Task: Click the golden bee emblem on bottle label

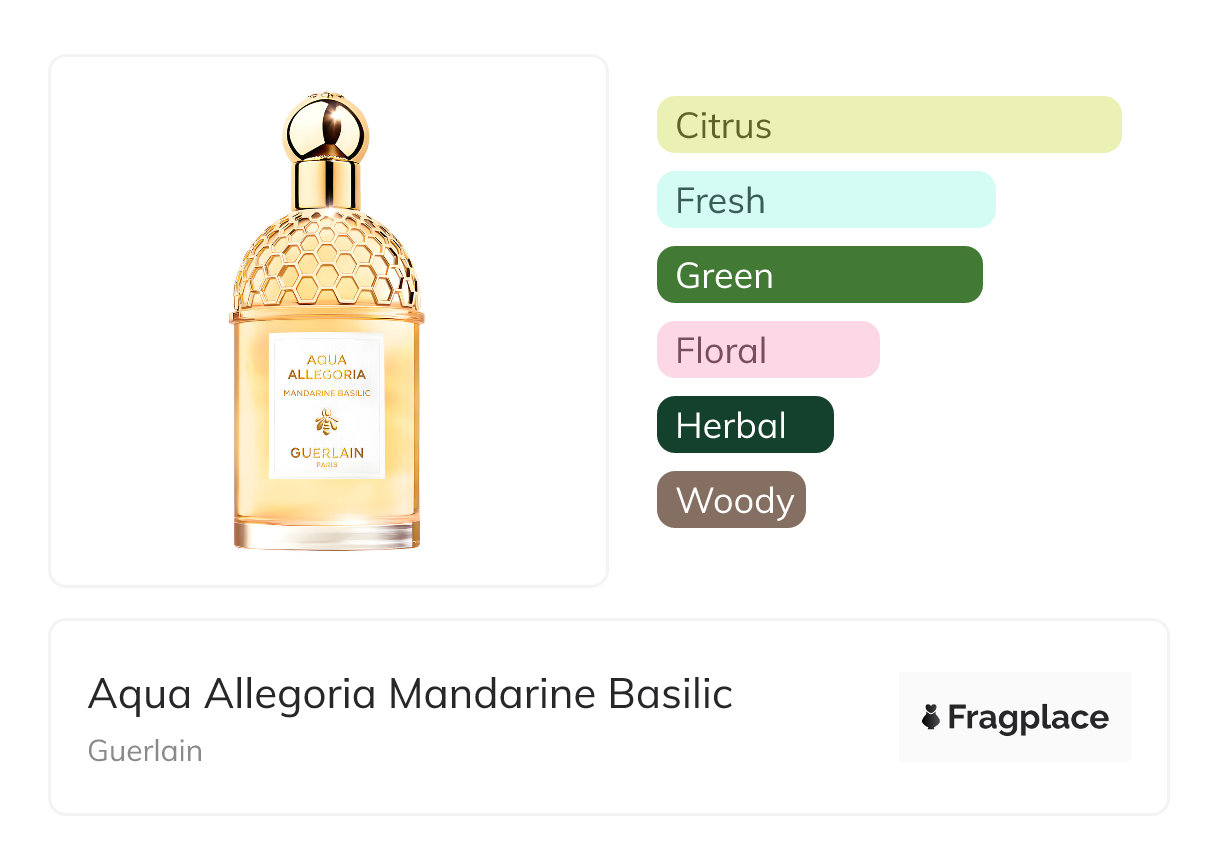Action: 327,421
